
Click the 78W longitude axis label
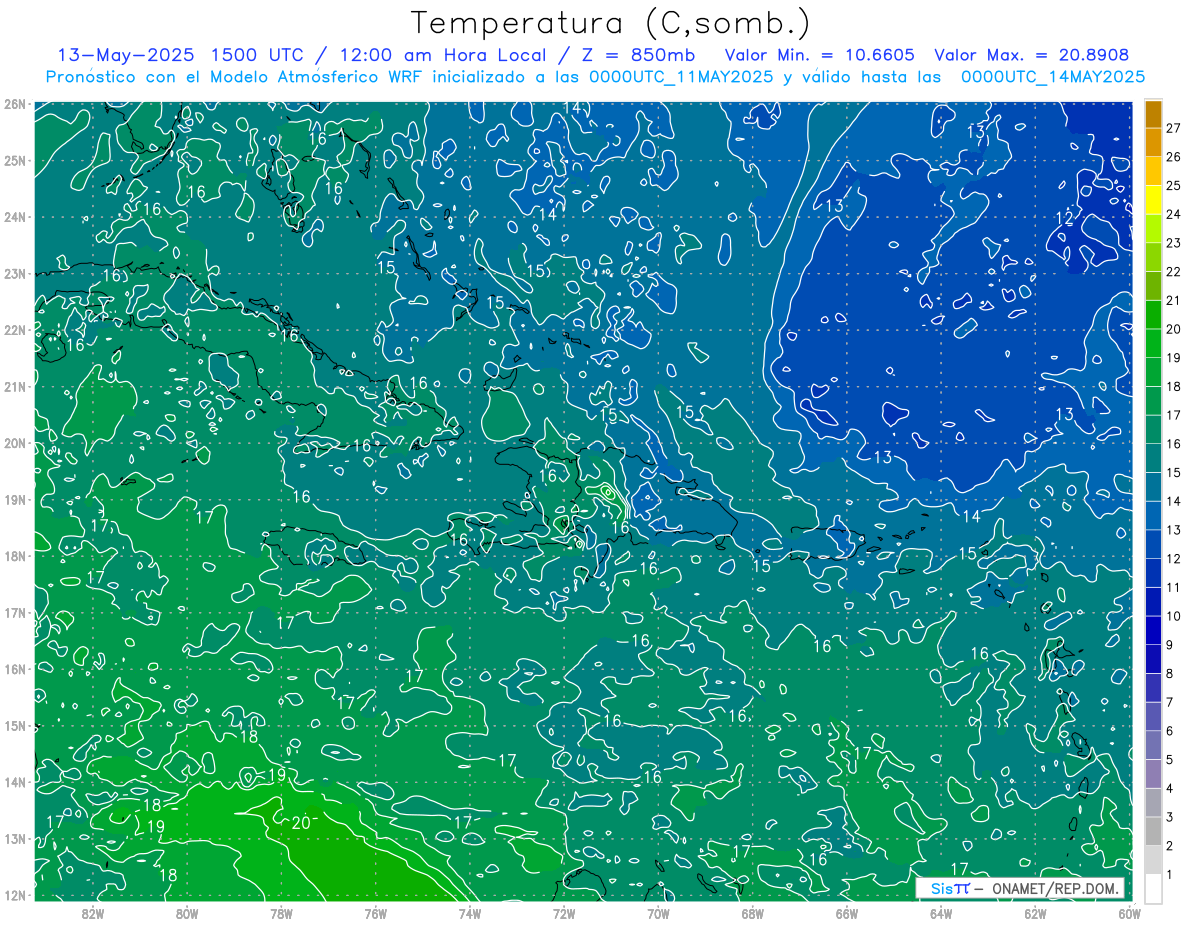pyautogui.click(x=281, y=912)
